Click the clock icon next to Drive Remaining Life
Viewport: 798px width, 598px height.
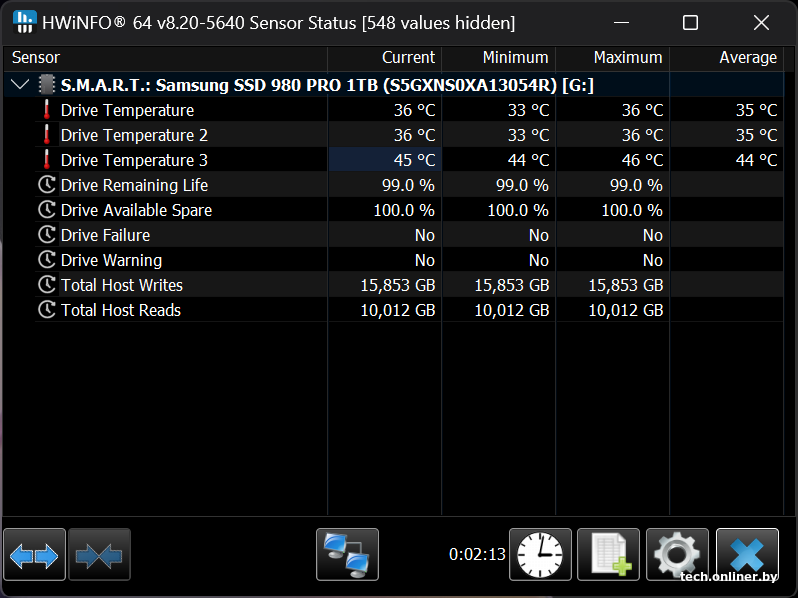click(47, 185)
